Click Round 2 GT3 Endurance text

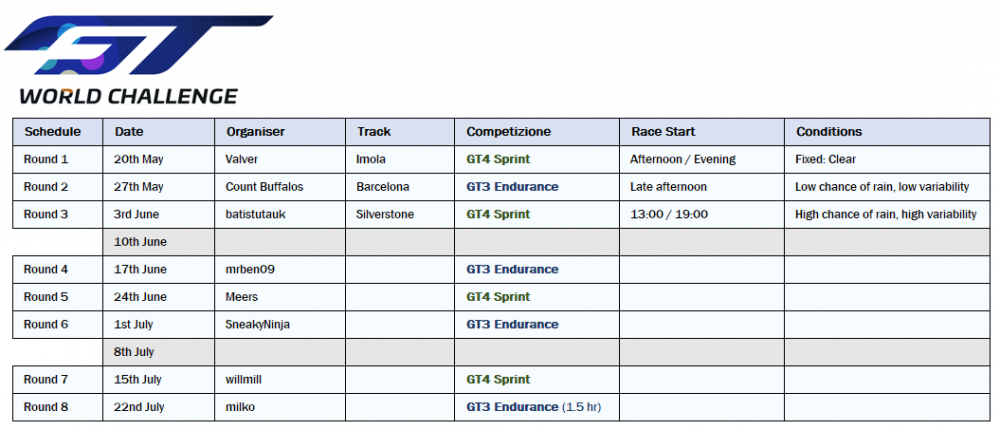coord(512,187)
